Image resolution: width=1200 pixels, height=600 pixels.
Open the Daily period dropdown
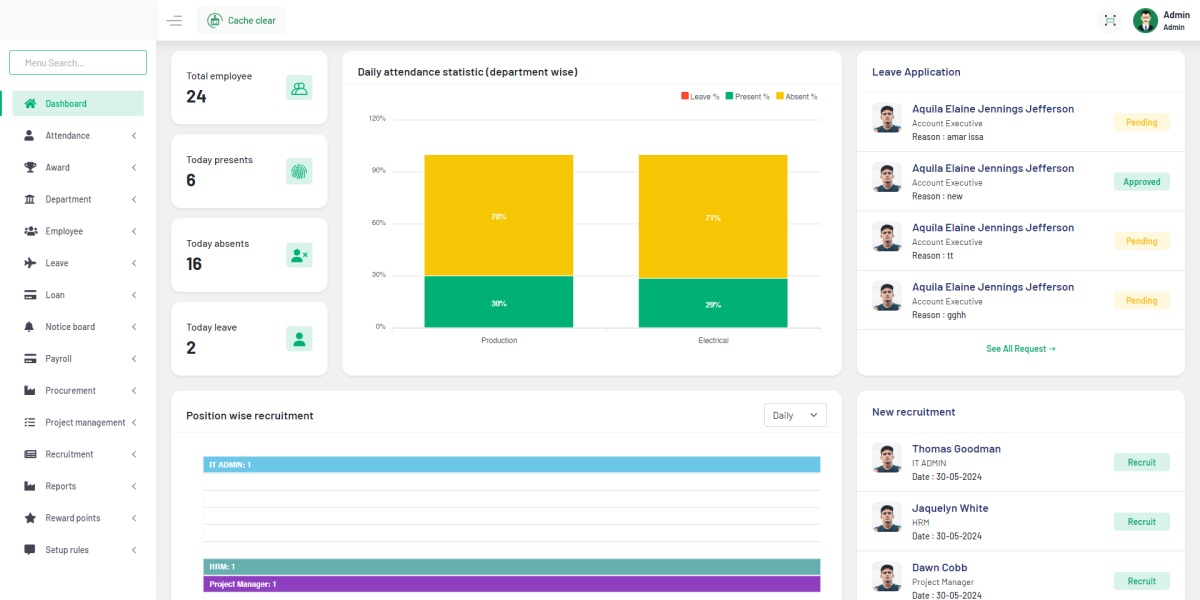(x=795, y=415)
